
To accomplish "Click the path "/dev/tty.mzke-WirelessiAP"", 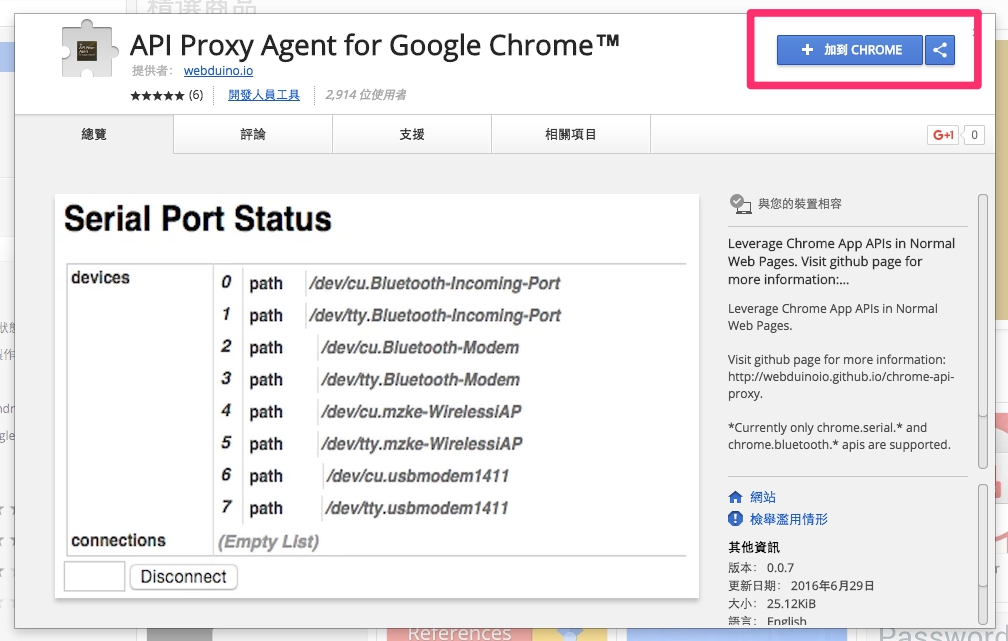I will coord(422,444).
